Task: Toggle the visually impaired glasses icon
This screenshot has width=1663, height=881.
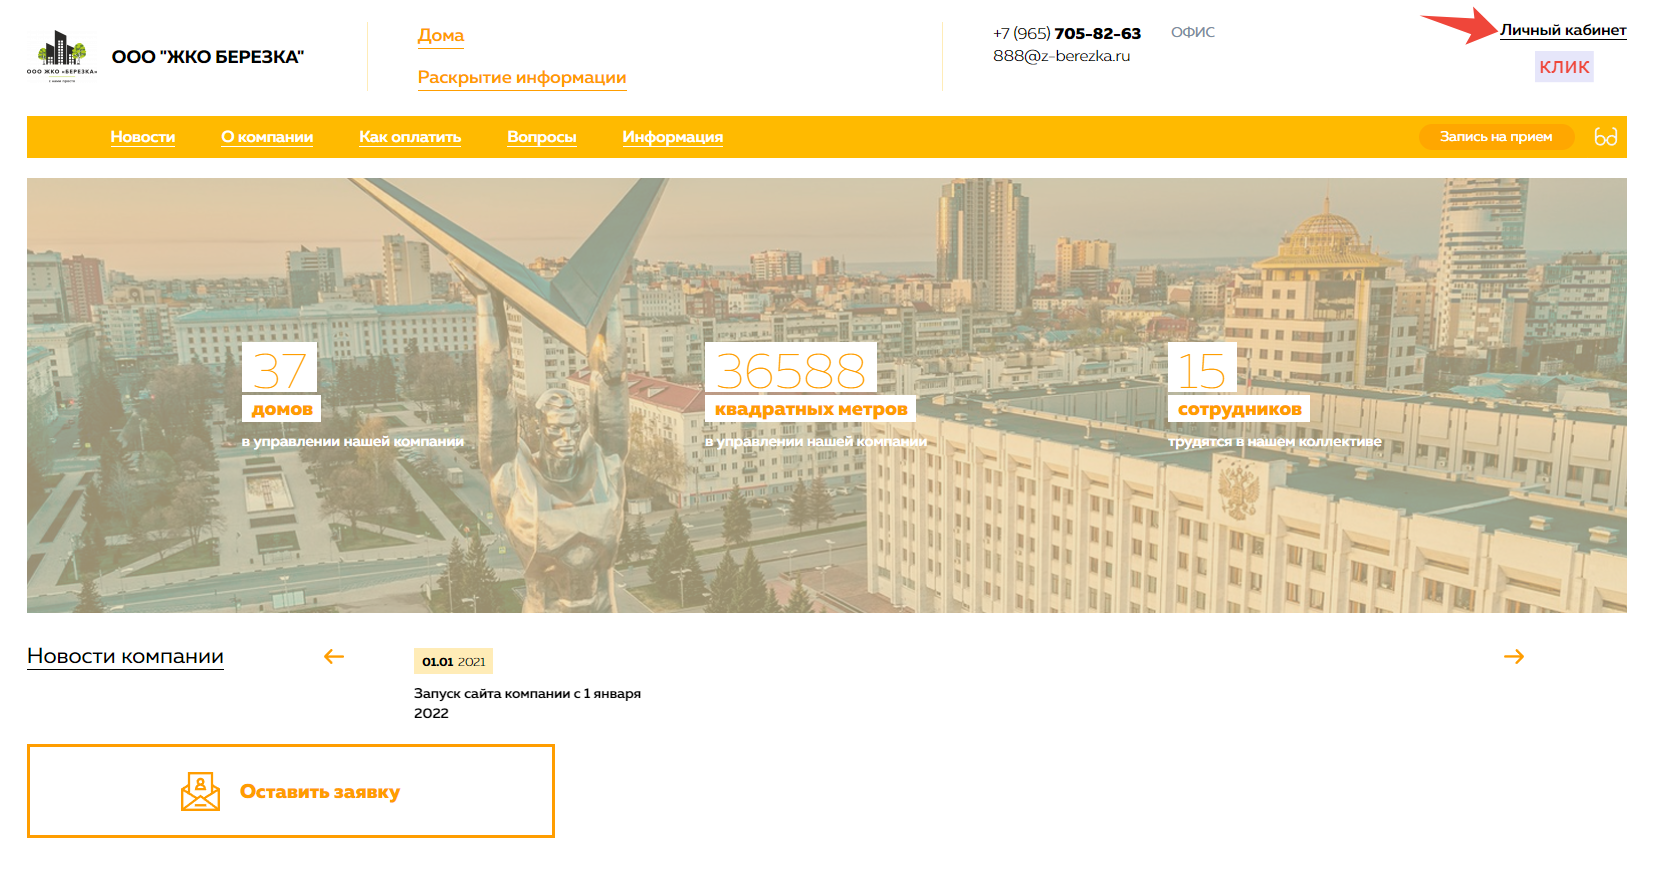Action: (x=1605, y=137)
